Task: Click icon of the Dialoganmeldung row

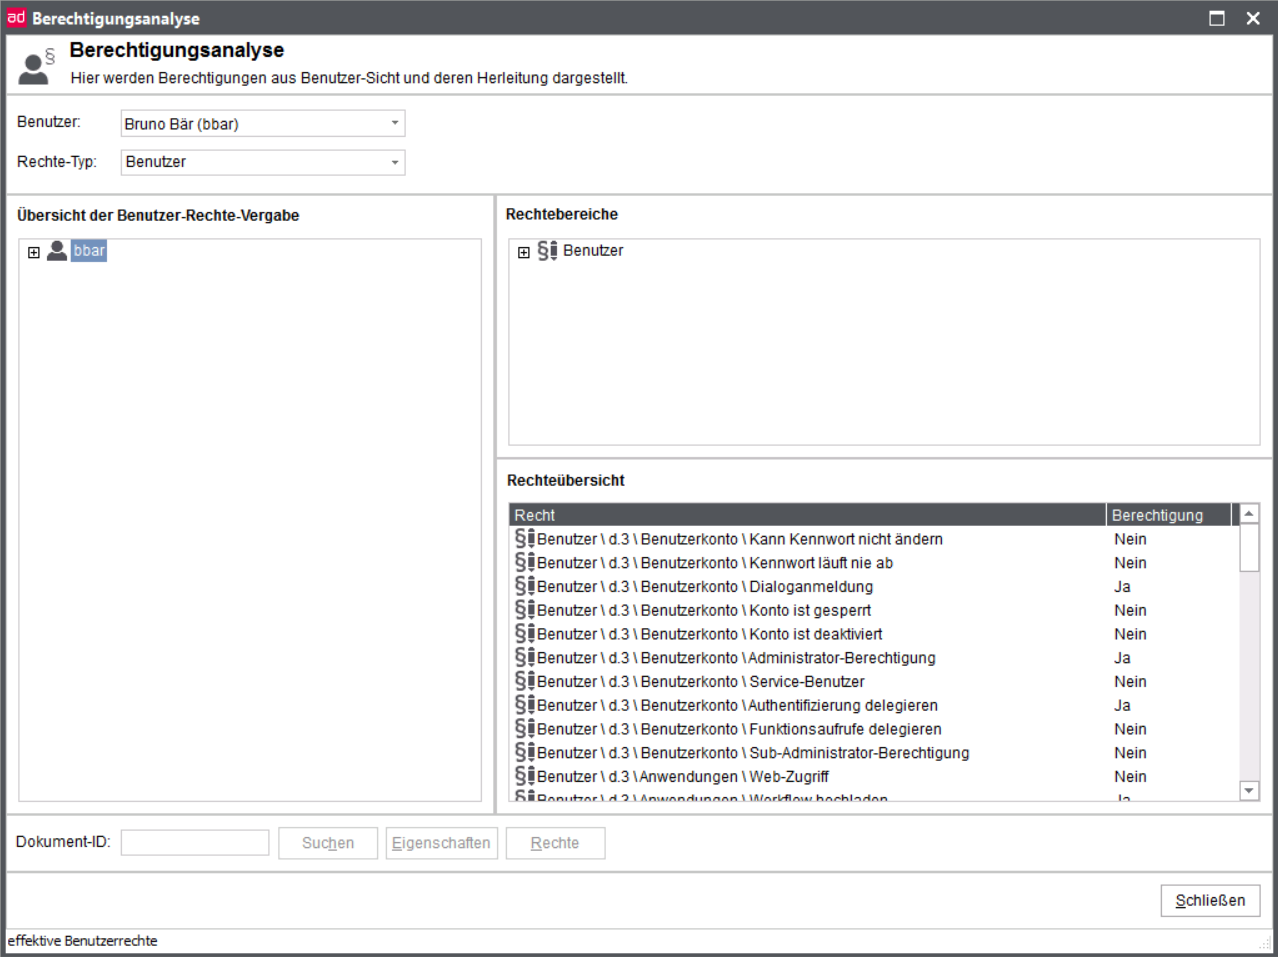Action: pyautogui.click(x=525, y=586)
